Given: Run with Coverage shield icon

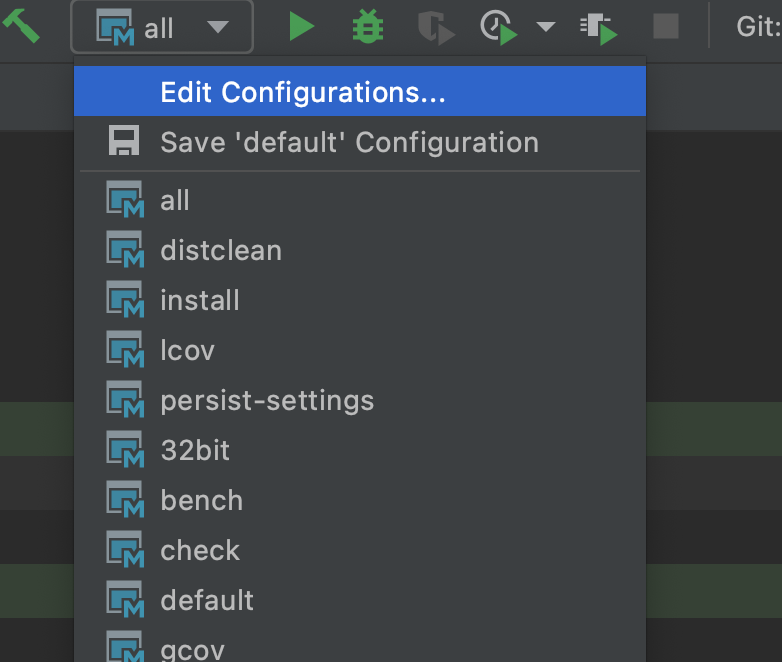Looking at the screenshot, I should point(434,27).
